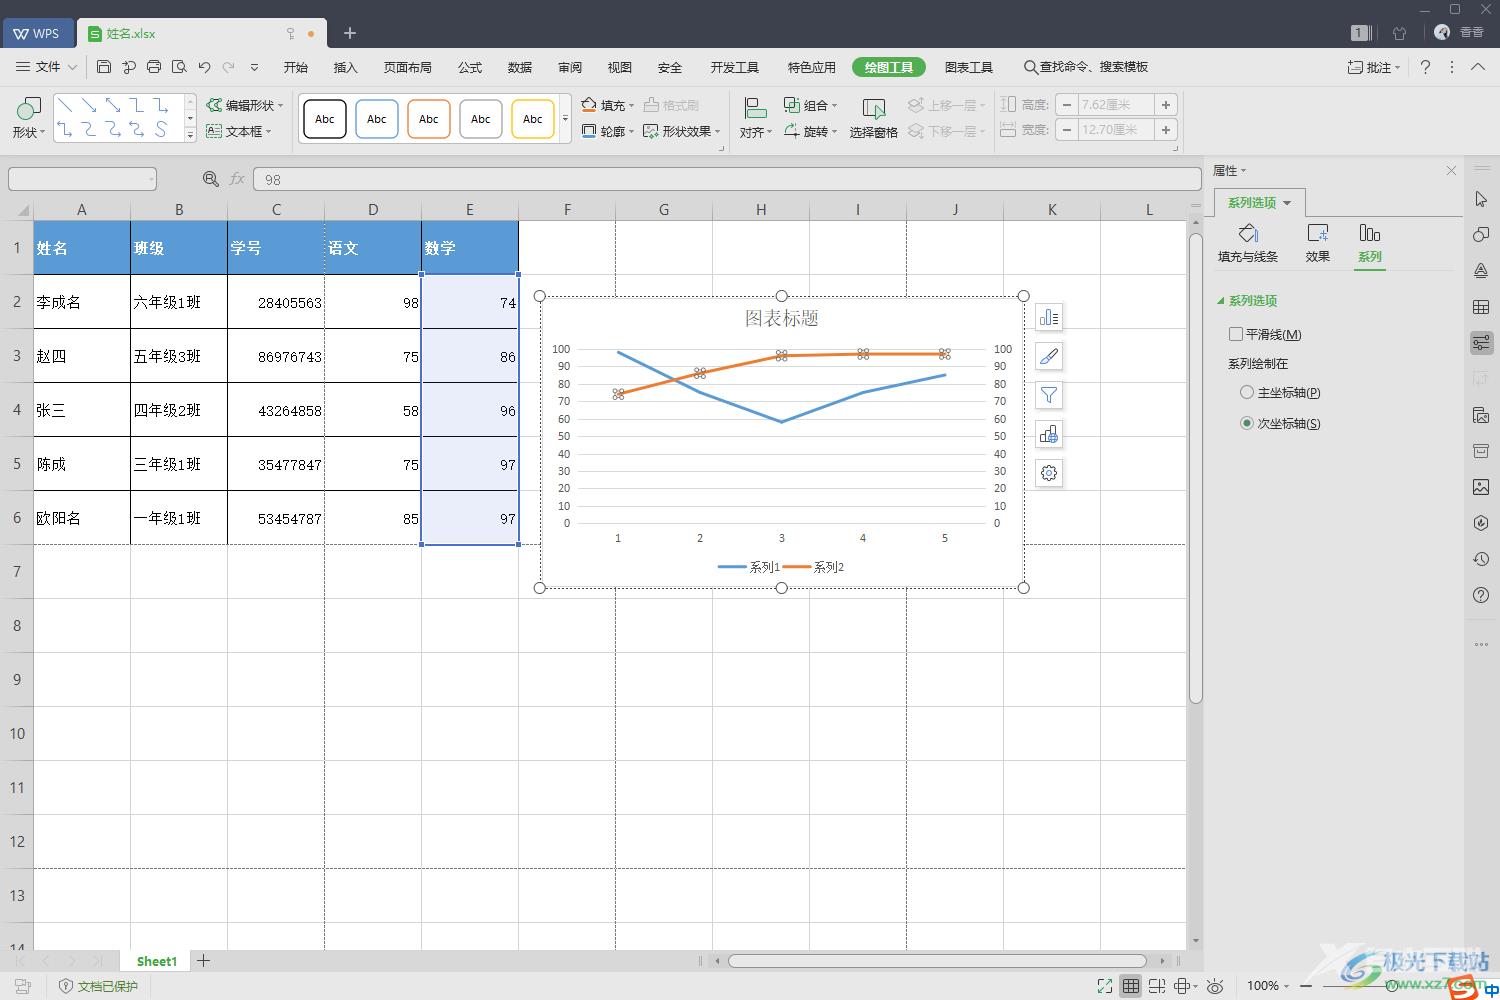Viewport: 1500px width, 1000px height.
Task: Open the Shapes (形状) gallery icon
Action: tap(29, 108)
